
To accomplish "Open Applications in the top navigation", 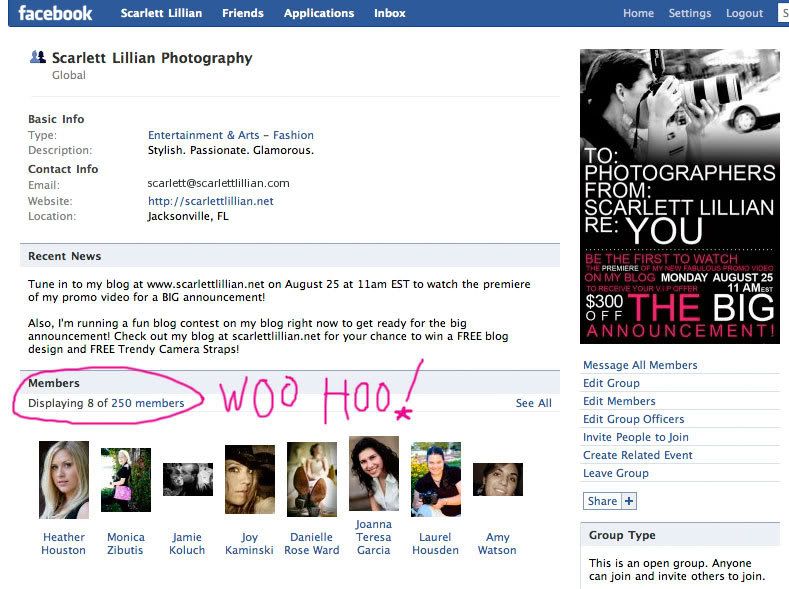I will tap(319, 13).
